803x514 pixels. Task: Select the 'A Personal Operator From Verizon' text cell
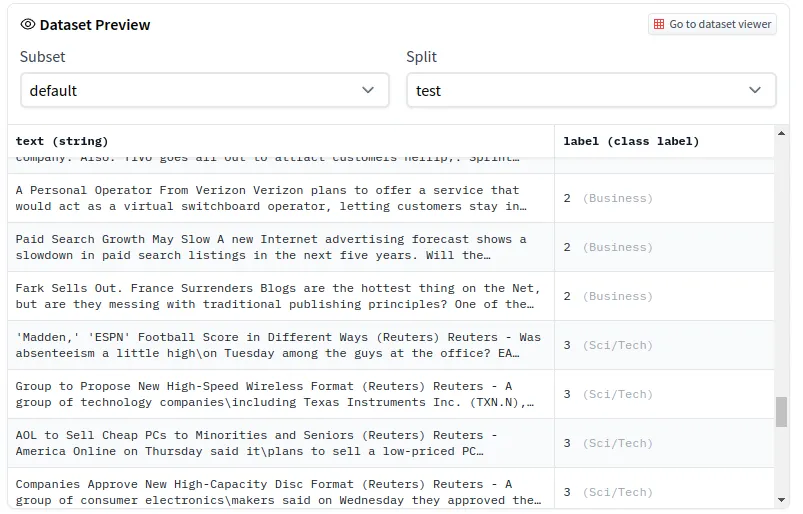281,198
